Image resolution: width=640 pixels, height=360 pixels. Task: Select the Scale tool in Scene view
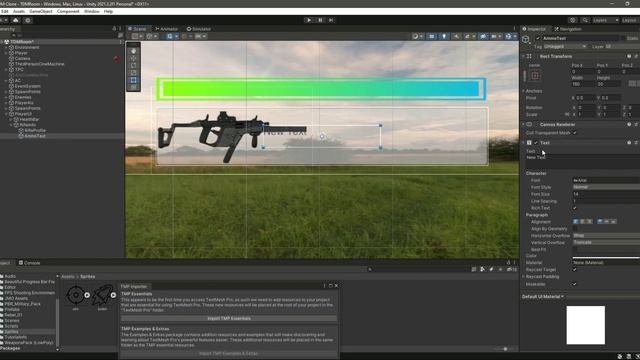pyautogui.click(x=133, y=73)
